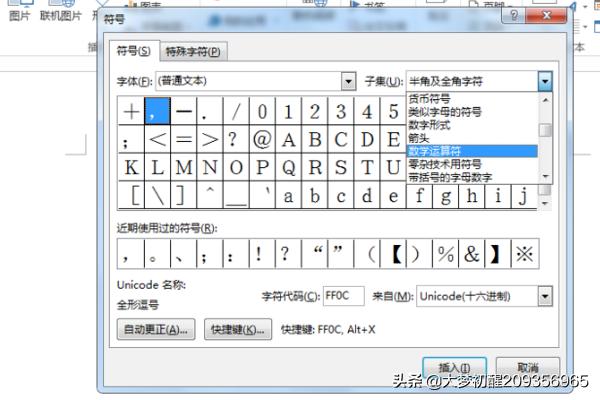Click the subset list scrollbar down arrow

545,176
